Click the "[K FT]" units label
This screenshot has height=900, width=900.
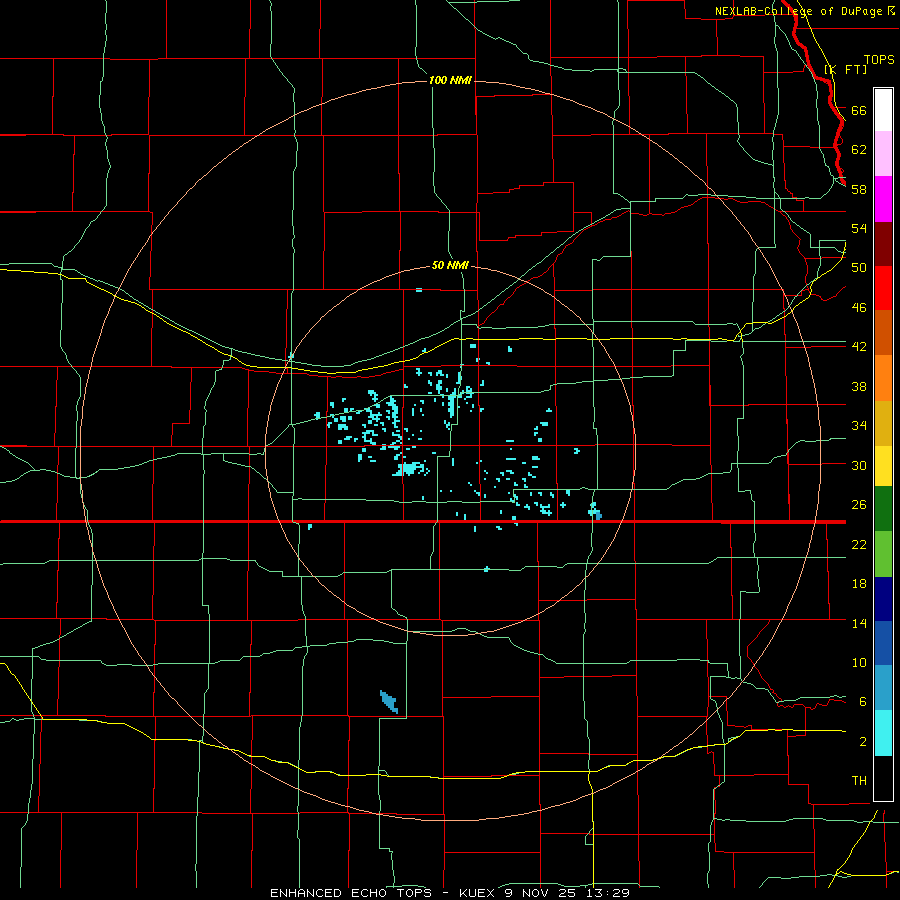pos(845,70)
